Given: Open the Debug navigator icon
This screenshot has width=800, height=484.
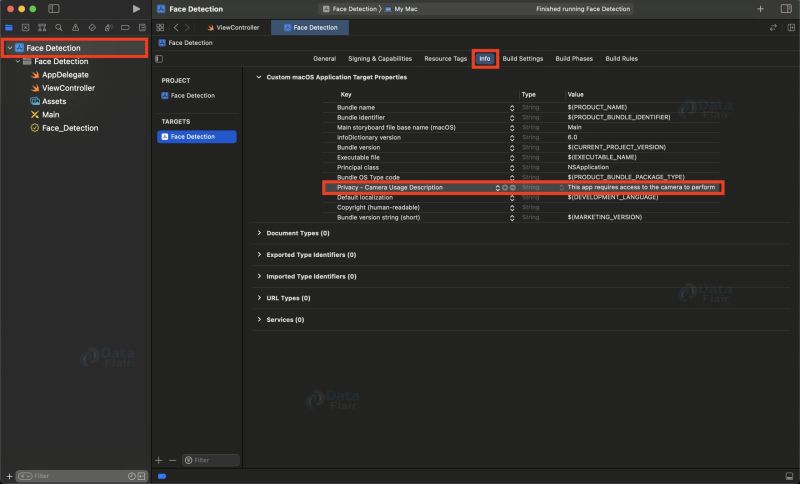Looking at the screenshot, I should [x=109, y=28].
